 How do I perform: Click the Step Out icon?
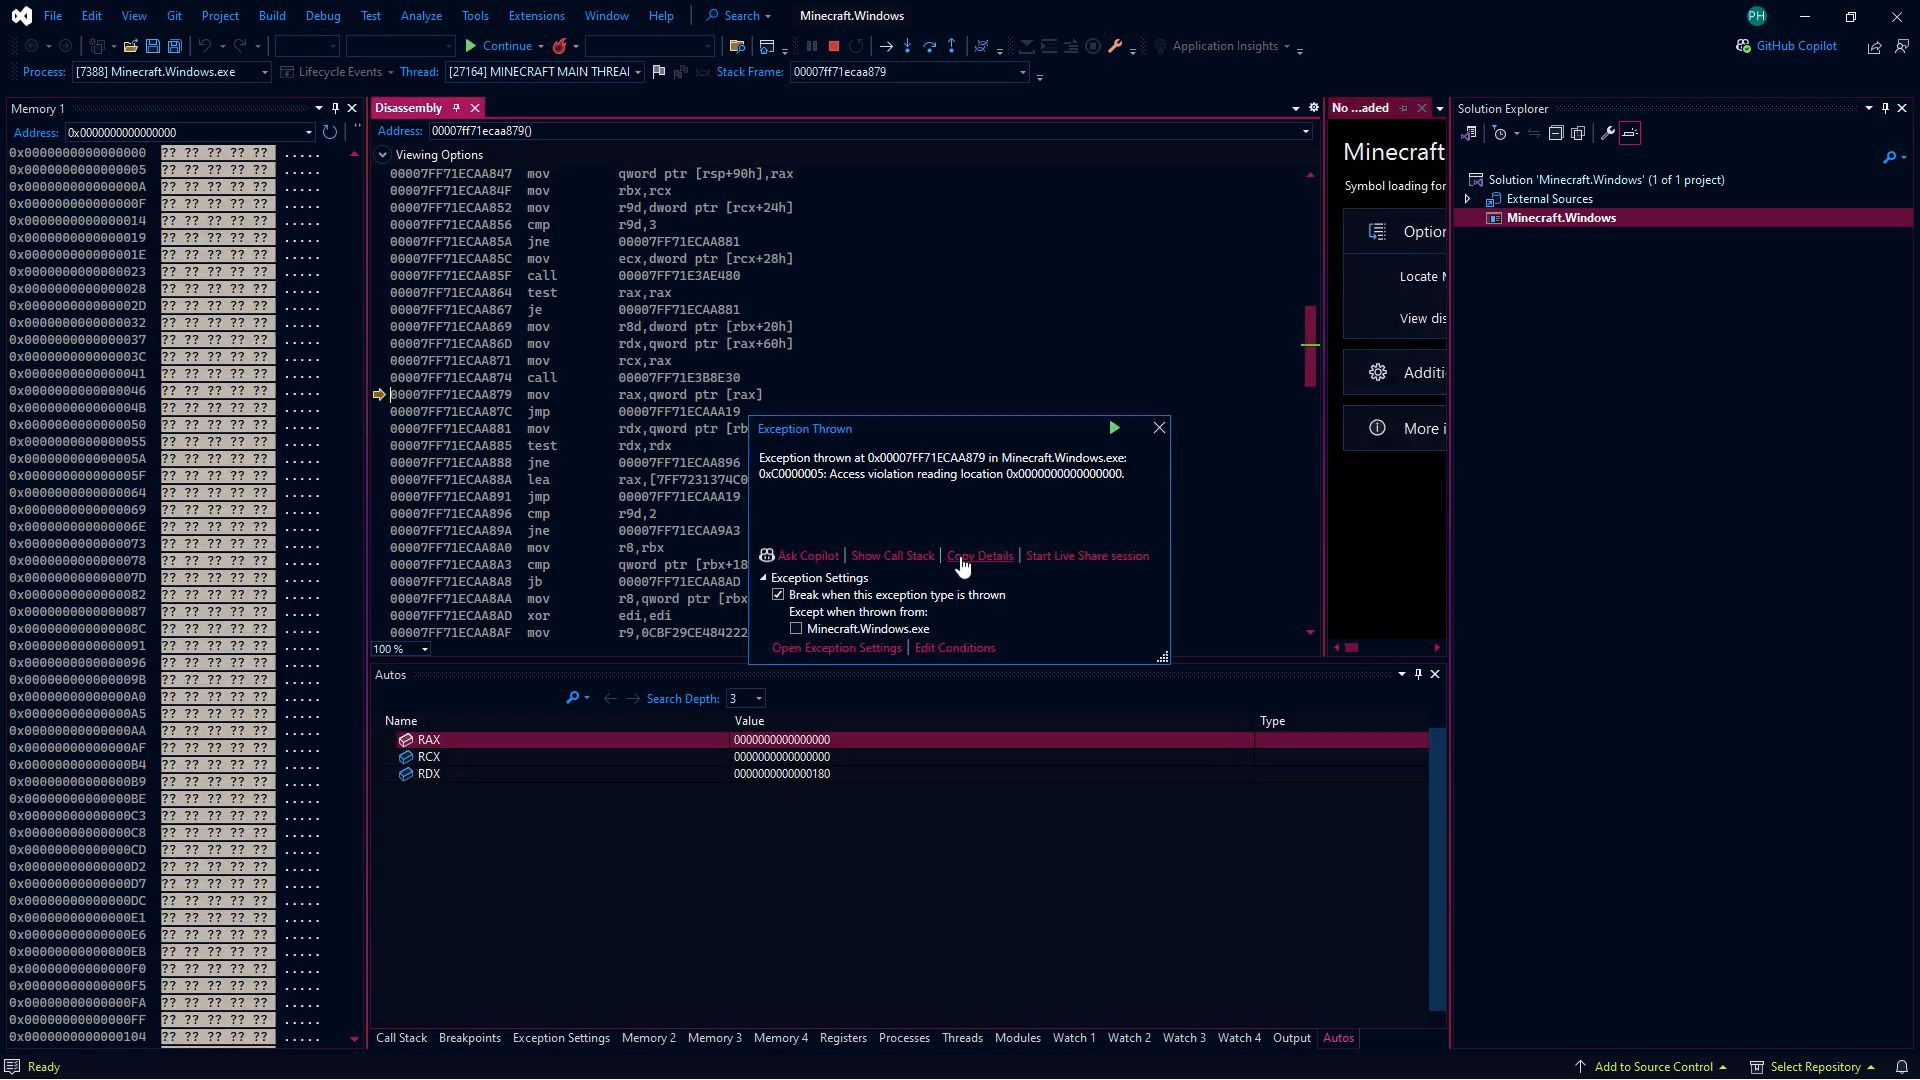(952, 46)
